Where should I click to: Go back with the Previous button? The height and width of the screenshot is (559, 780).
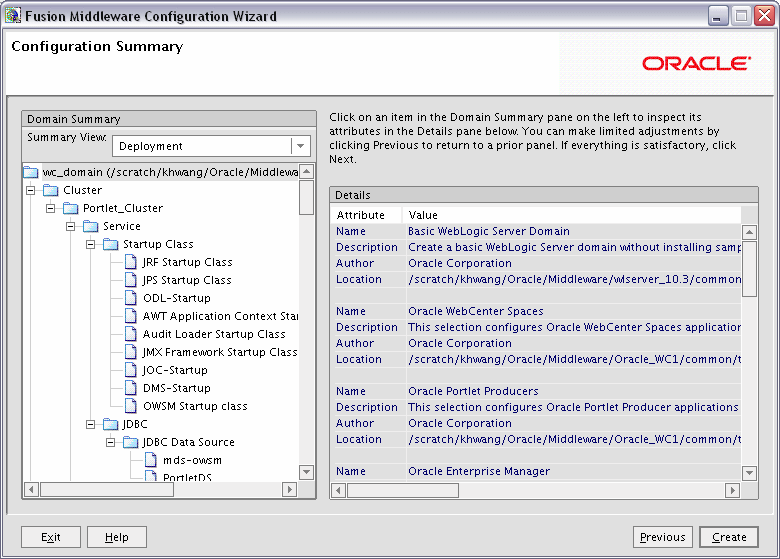tap(663, 537)
